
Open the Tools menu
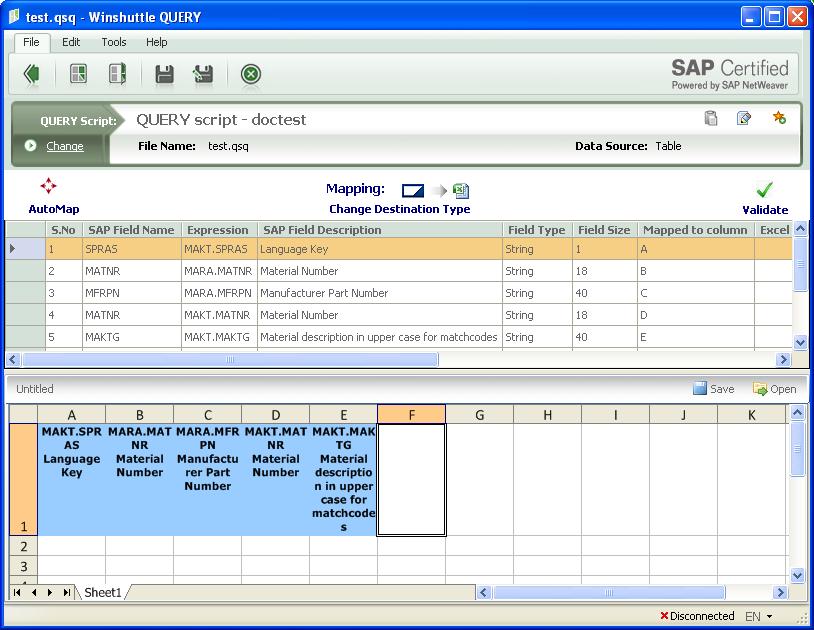click(x=114, y=42)
